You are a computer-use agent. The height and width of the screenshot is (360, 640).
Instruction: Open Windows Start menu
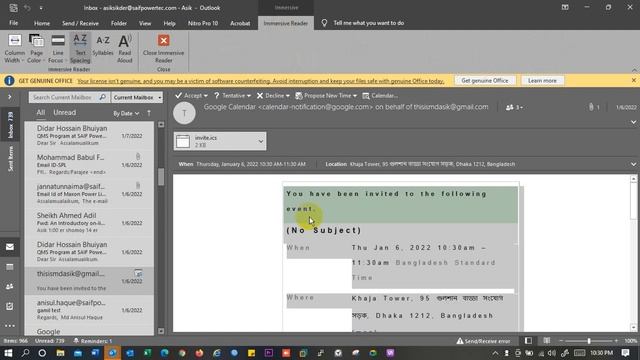click(x=8, y=353)
